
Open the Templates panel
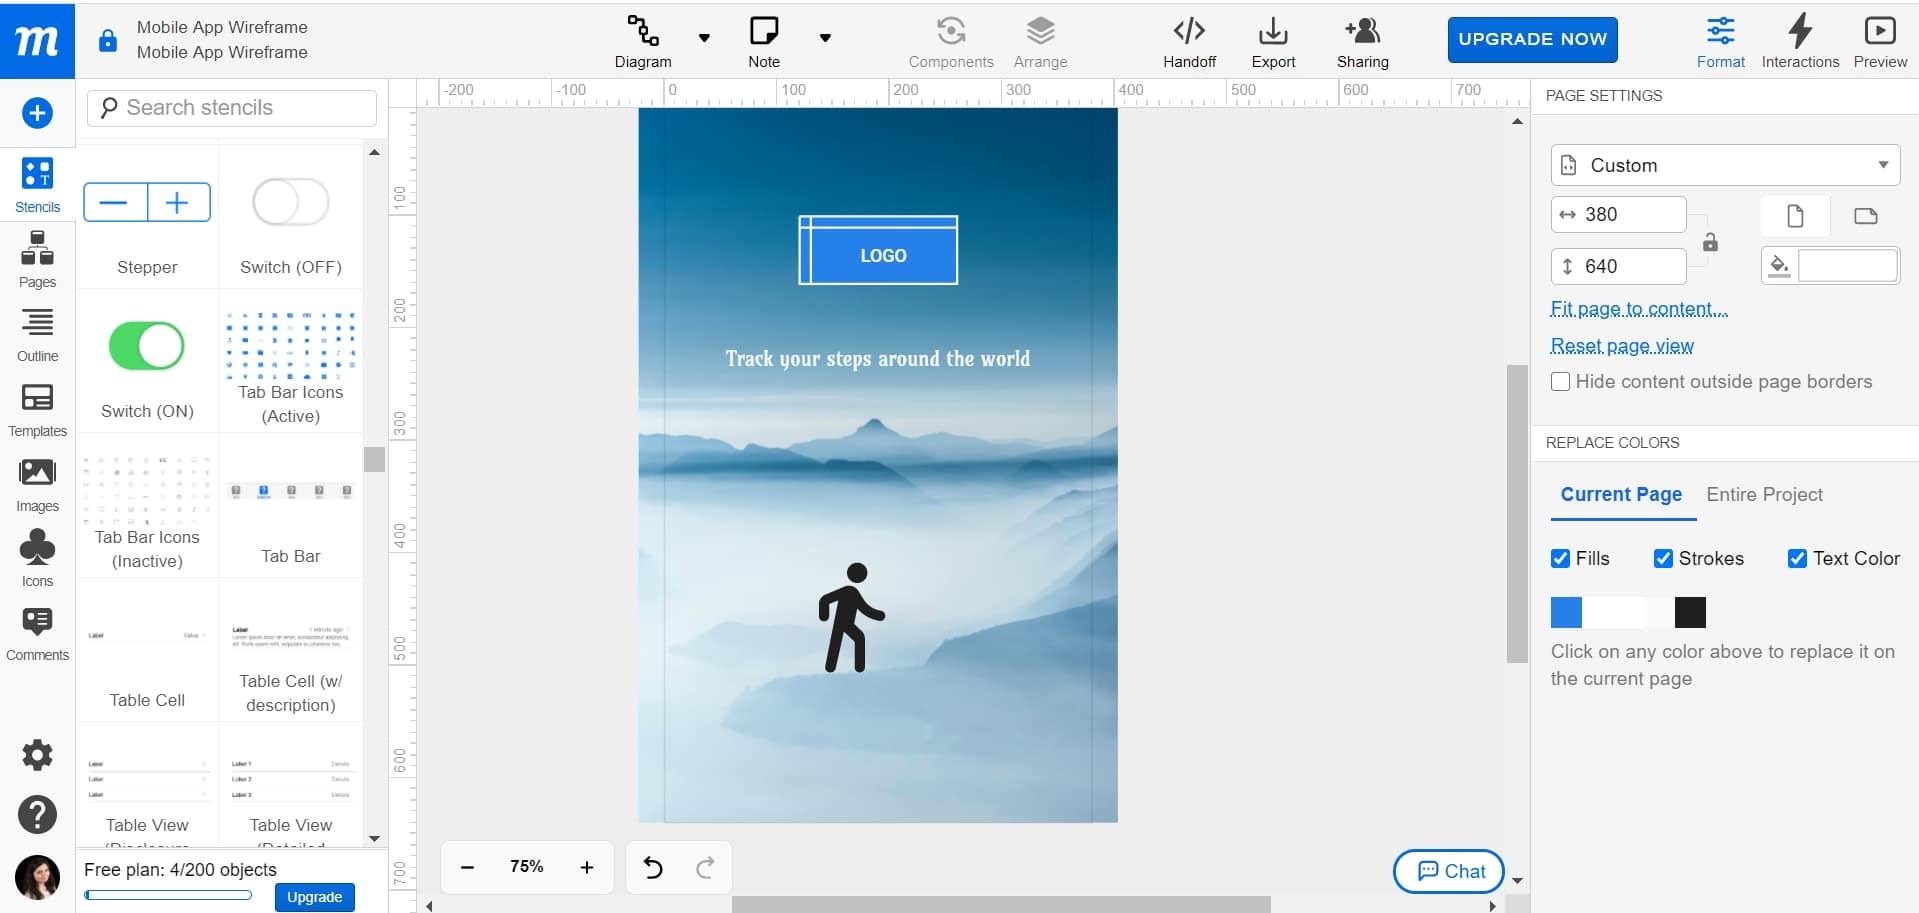pyautogui.click(x=37, y=408)
